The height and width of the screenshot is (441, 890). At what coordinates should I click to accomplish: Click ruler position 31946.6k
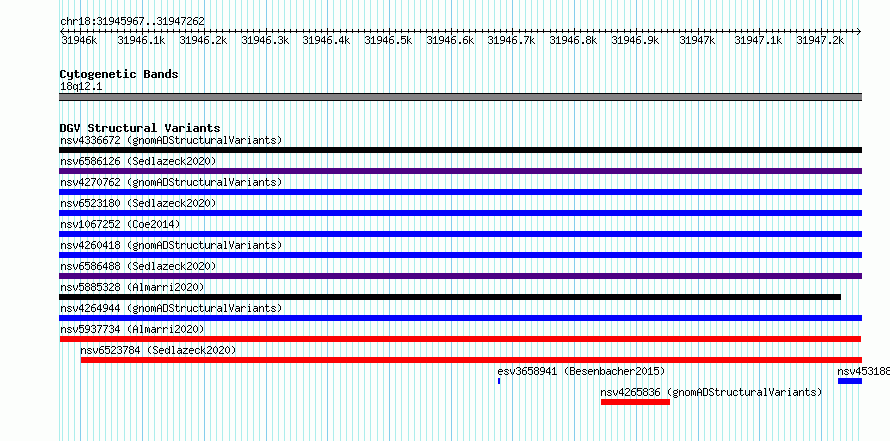click(450, 40)
